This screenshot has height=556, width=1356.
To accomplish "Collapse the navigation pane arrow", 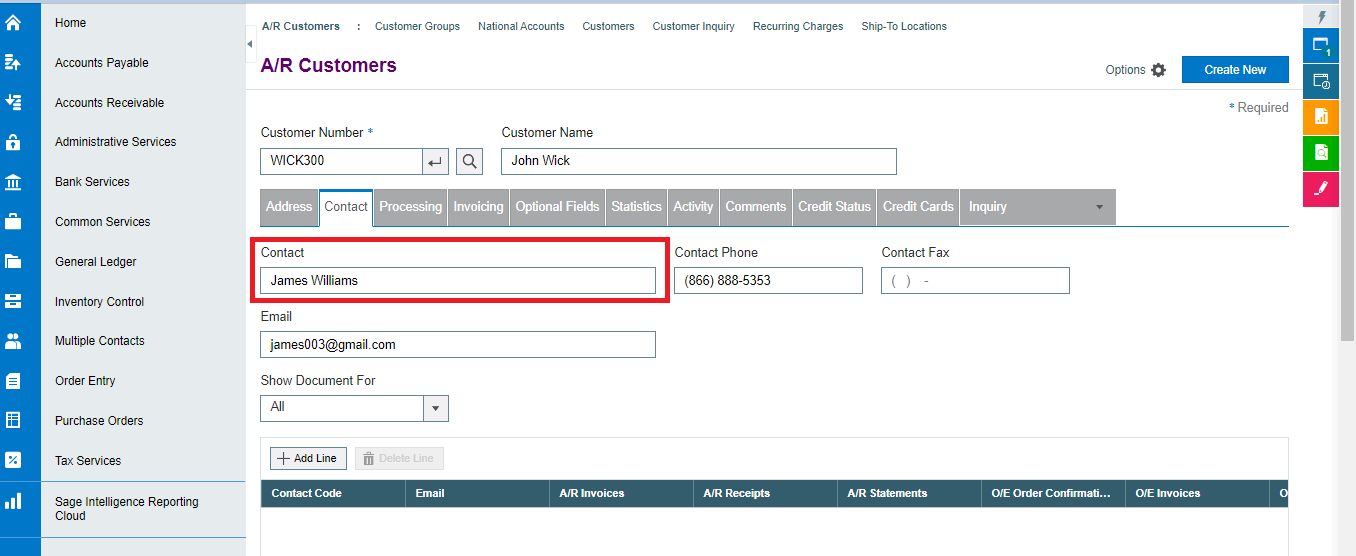I will (250, 44).
